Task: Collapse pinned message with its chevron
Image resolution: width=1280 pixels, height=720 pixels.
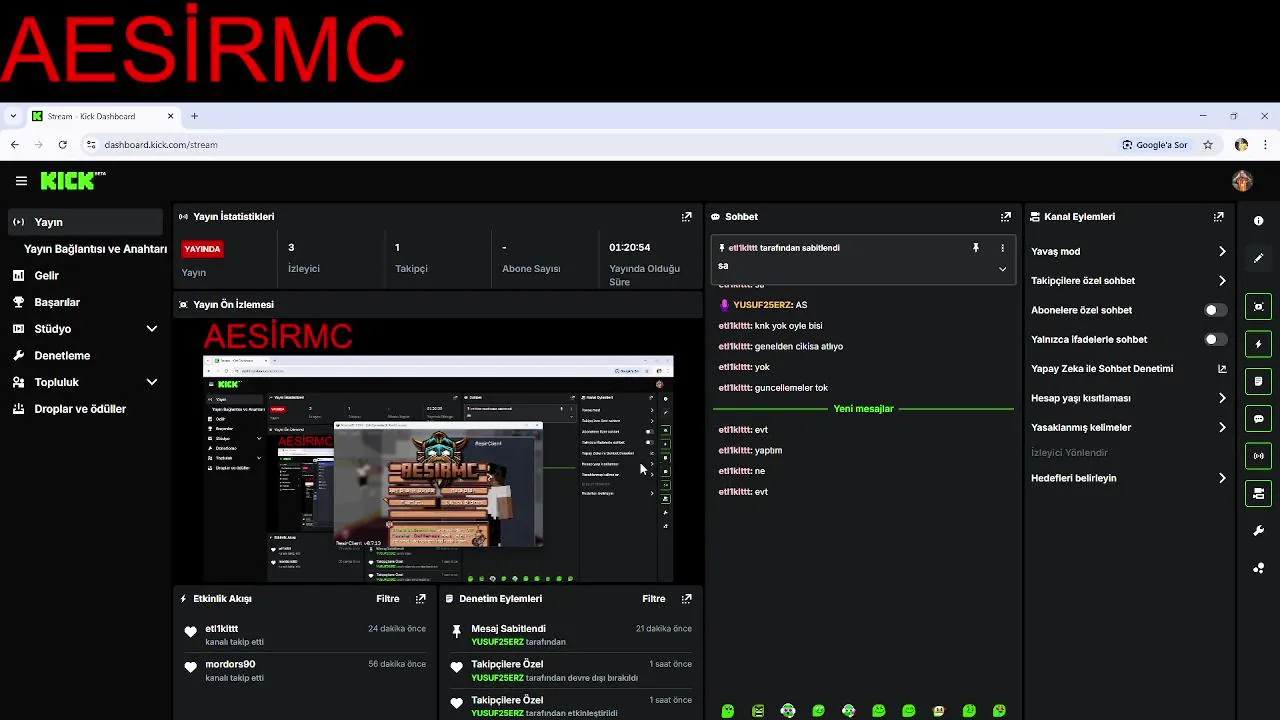Action: coord(1002,268)
